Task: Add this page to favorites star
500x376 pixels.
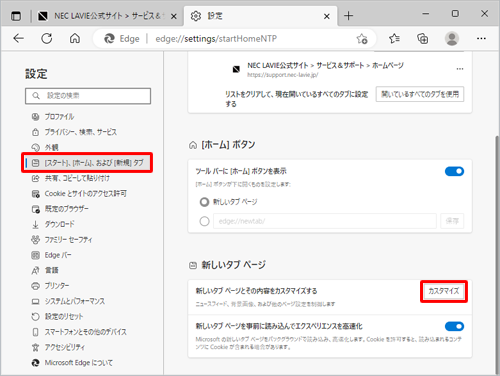Action: click(x=362, y=39)
